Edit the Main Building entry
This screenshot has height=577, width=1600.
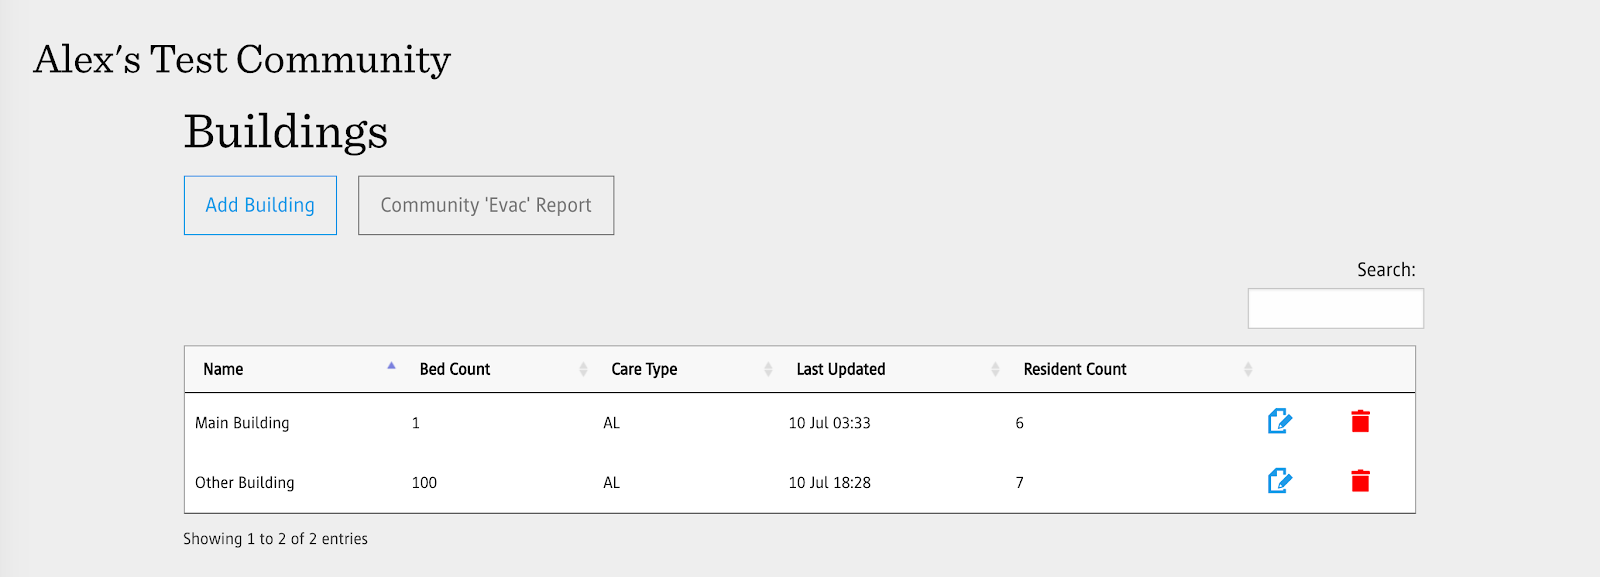pyautogui.click(x=1279, y=422)
